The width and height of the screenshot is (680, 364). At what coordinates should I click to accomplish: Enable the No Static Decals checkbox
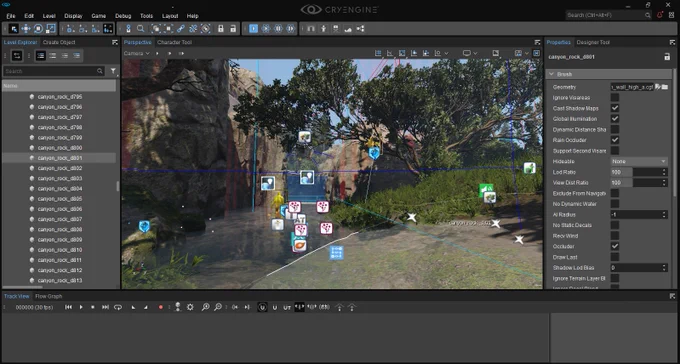pos(615,225)
